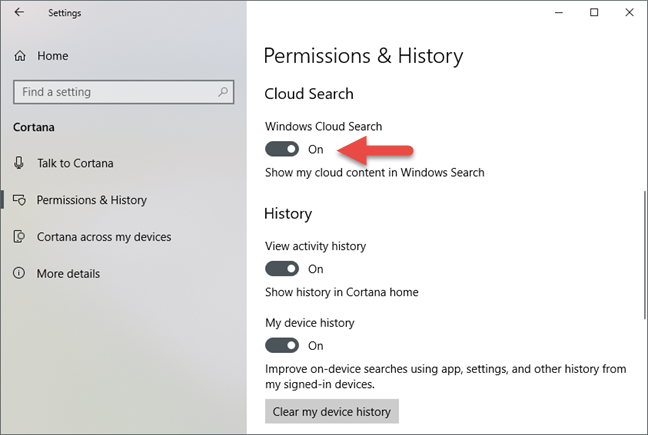648x435 pixels.
Task: Click the Cloud Search heading
Action: tap(309, 94)
